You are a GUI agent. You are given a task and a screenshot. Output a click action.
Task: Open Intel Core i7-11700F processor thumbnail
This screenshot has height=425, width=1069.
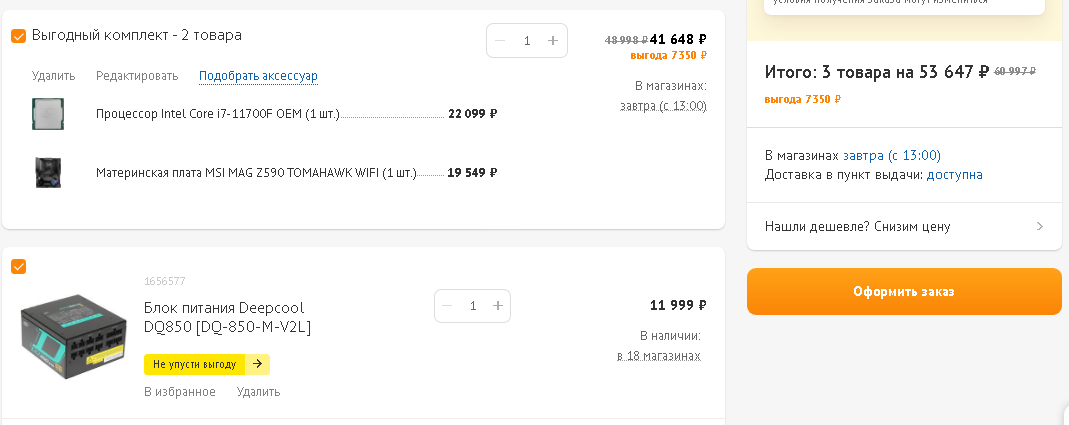pyautogui.click(x=47, y=114)
